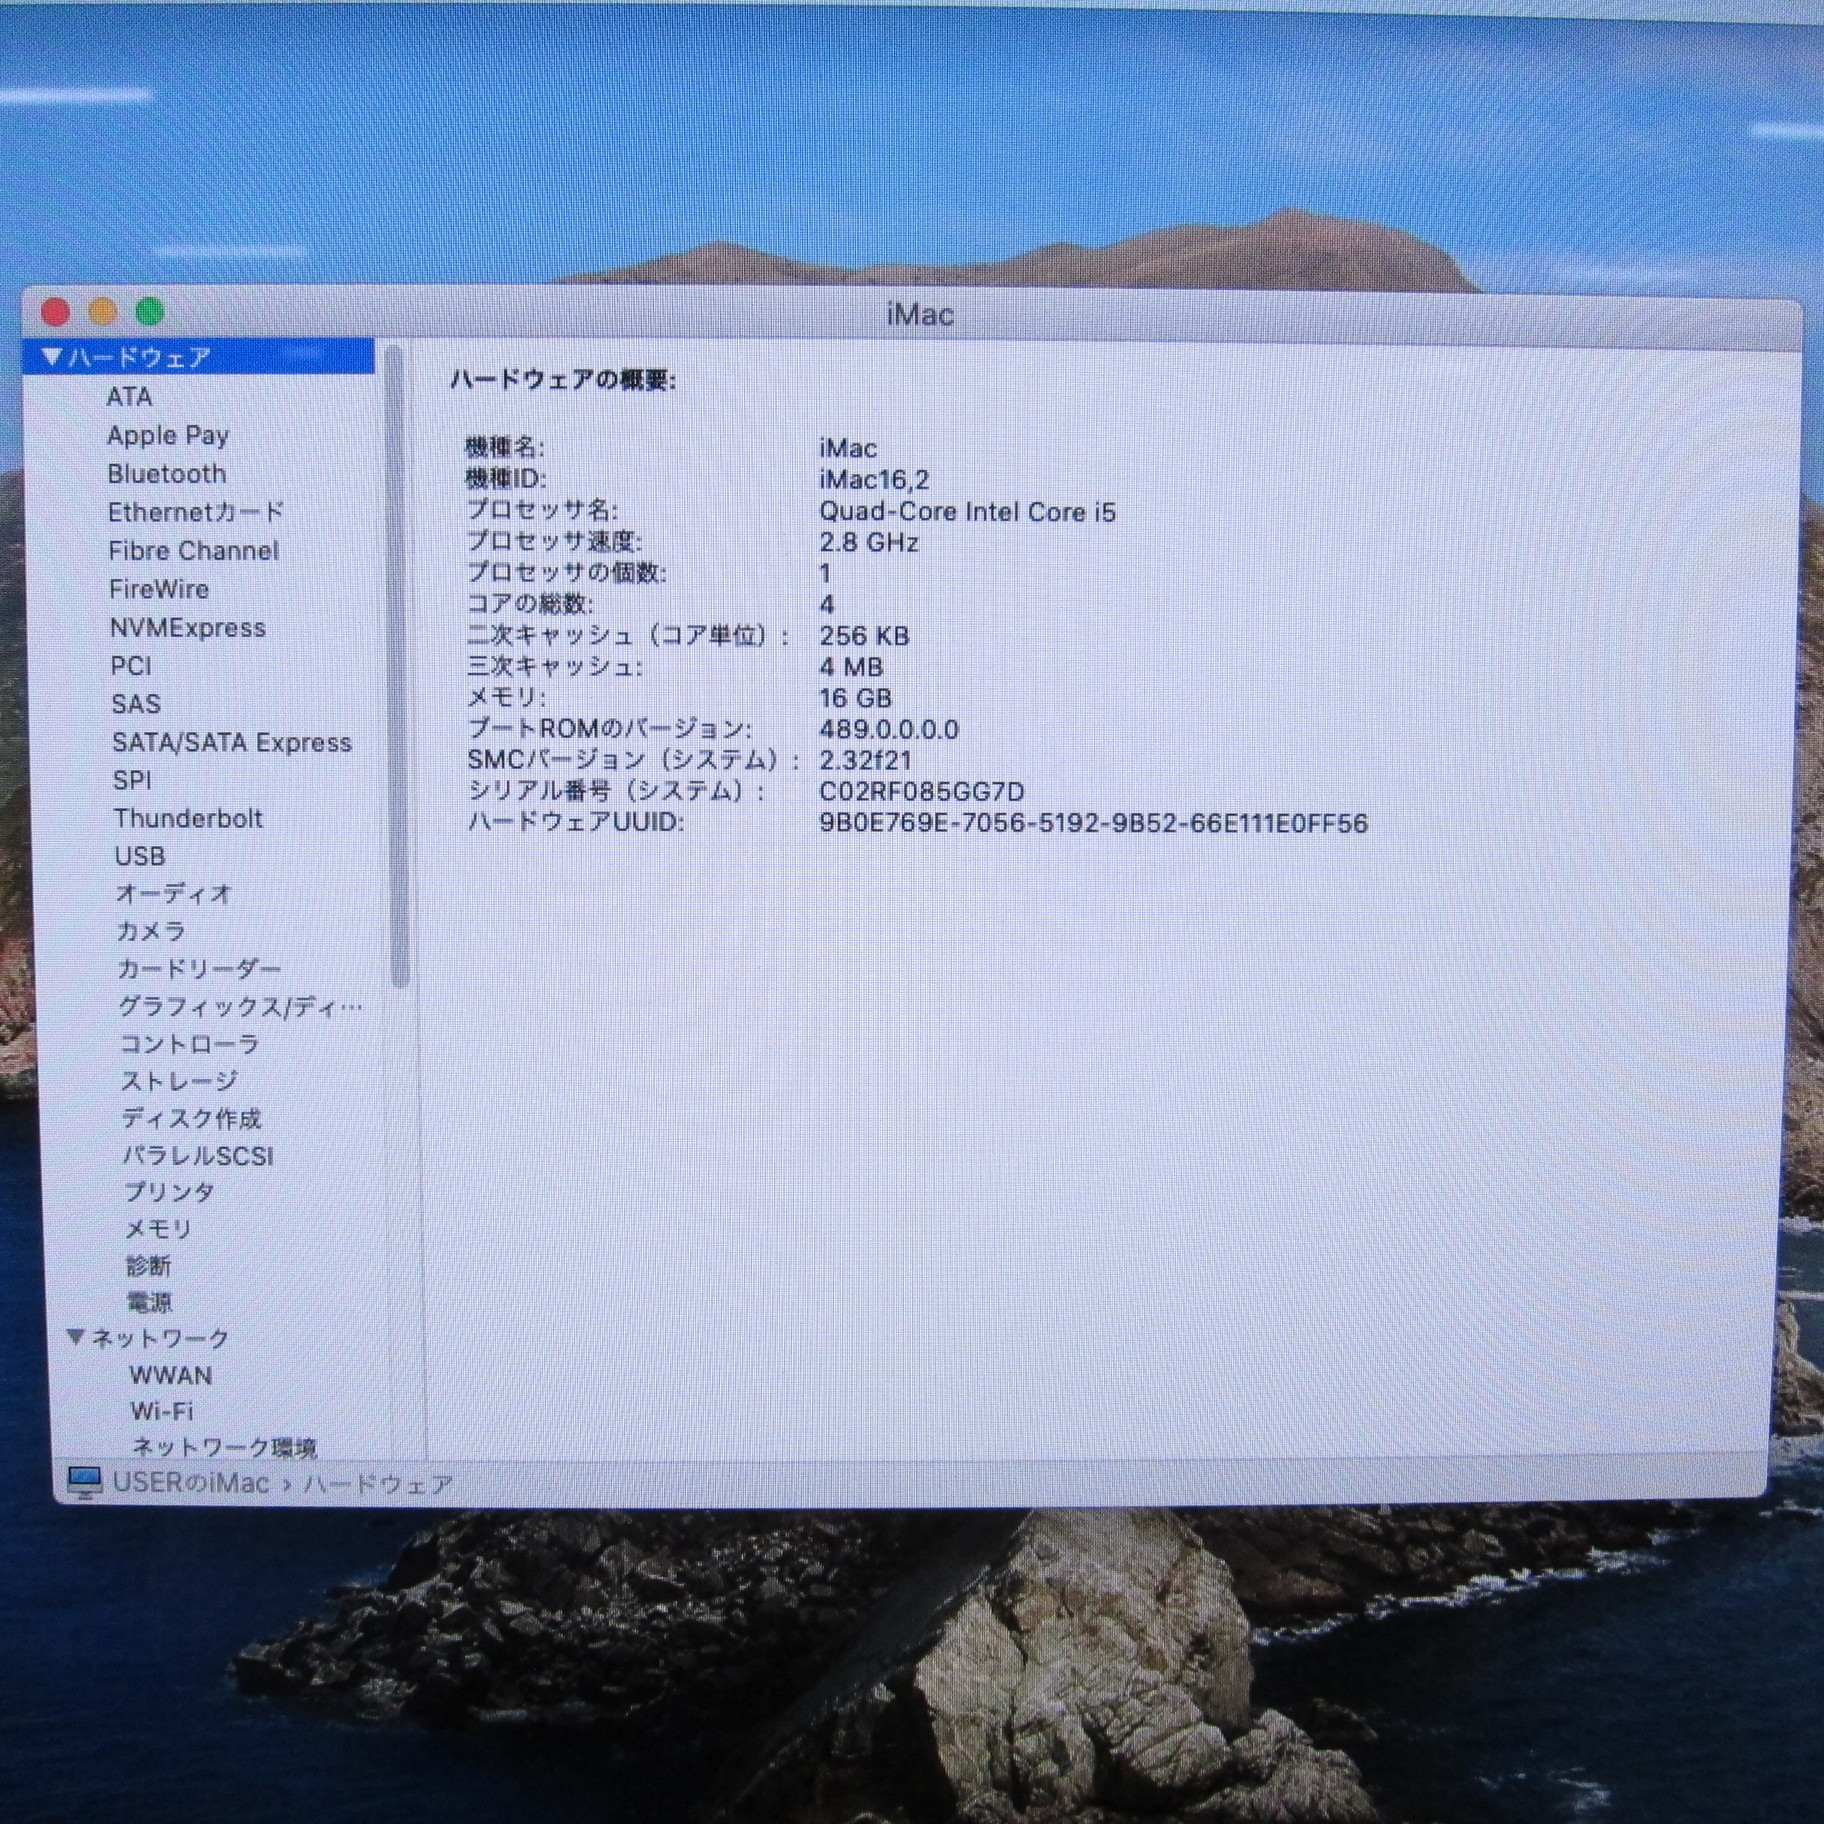The image size is (1824, 1824).
Task: Click USERのiMac in the path bar
Action: point(191,1482)
